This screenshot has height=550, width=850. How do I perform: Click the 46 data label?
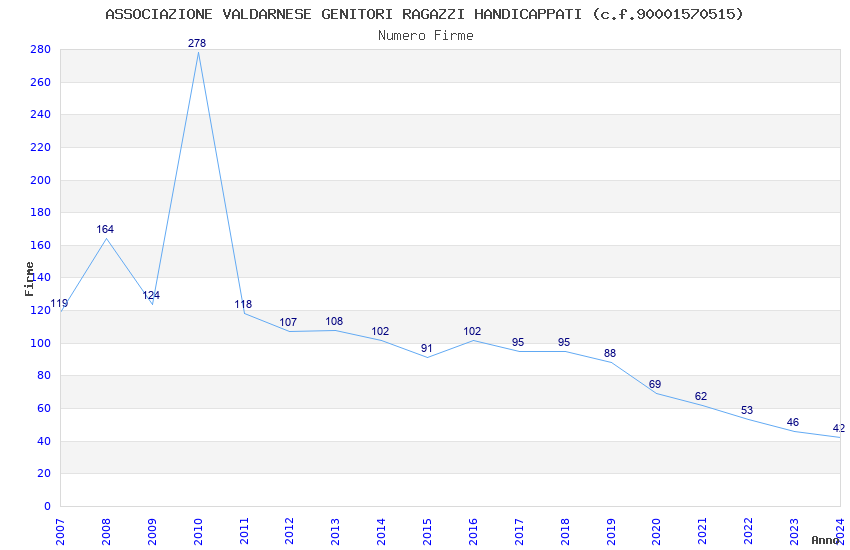[x=793, y=422]
